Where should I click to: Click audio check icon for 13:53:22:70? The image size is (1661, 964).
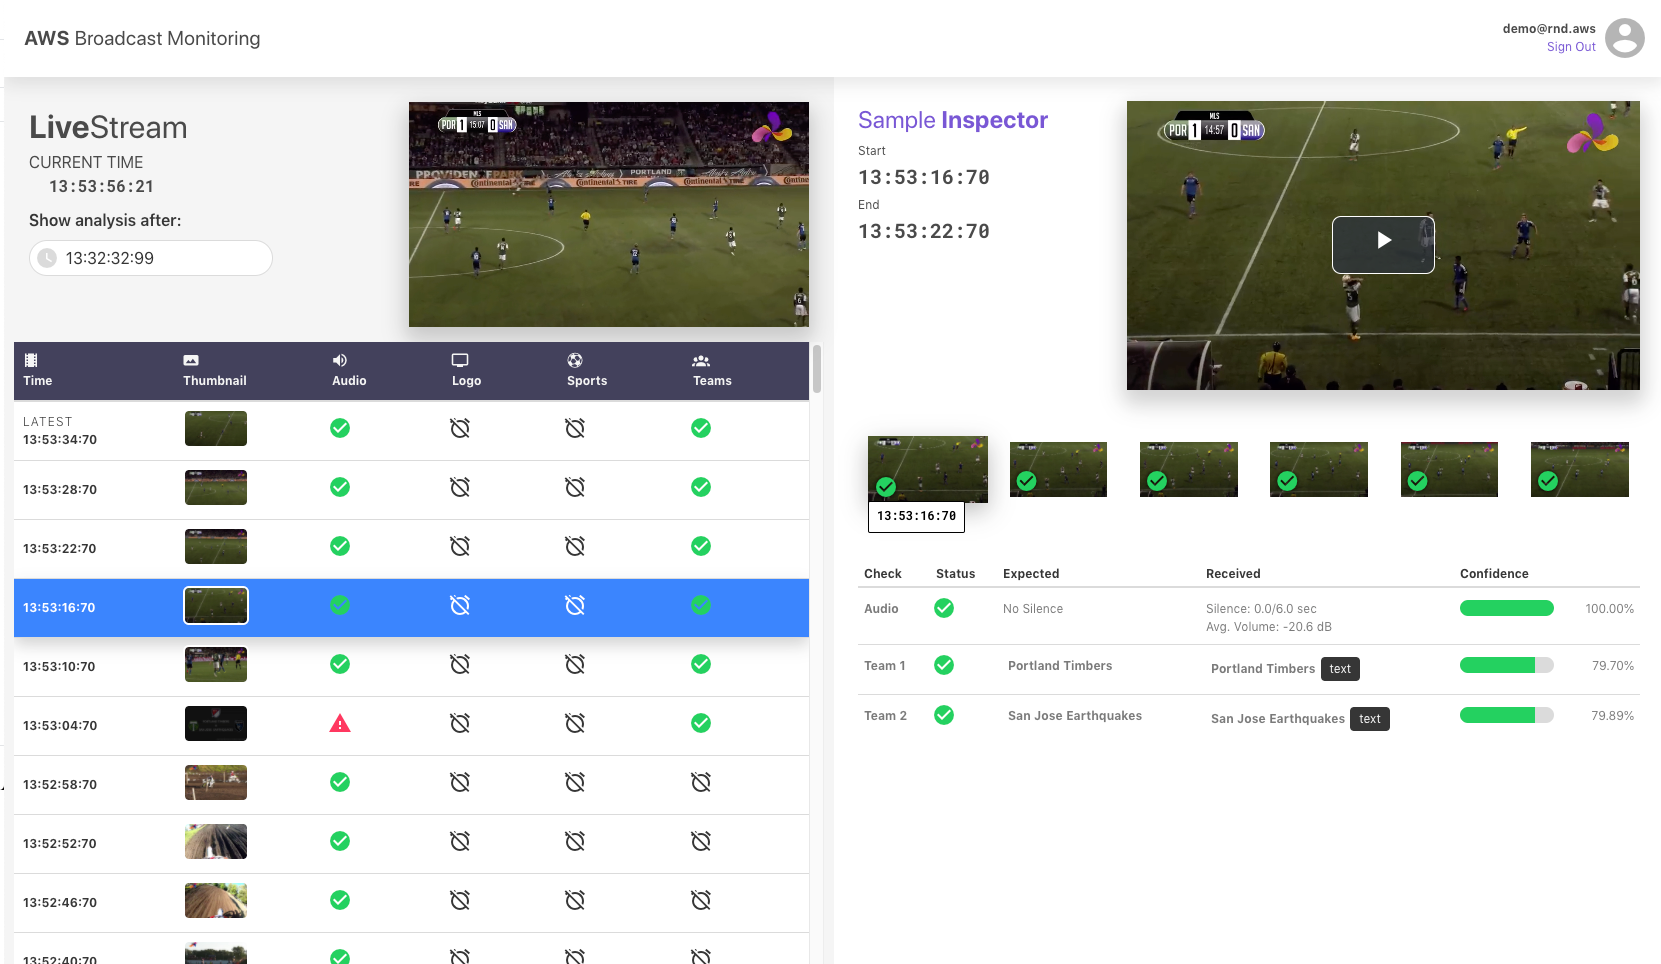click(340, 546)
